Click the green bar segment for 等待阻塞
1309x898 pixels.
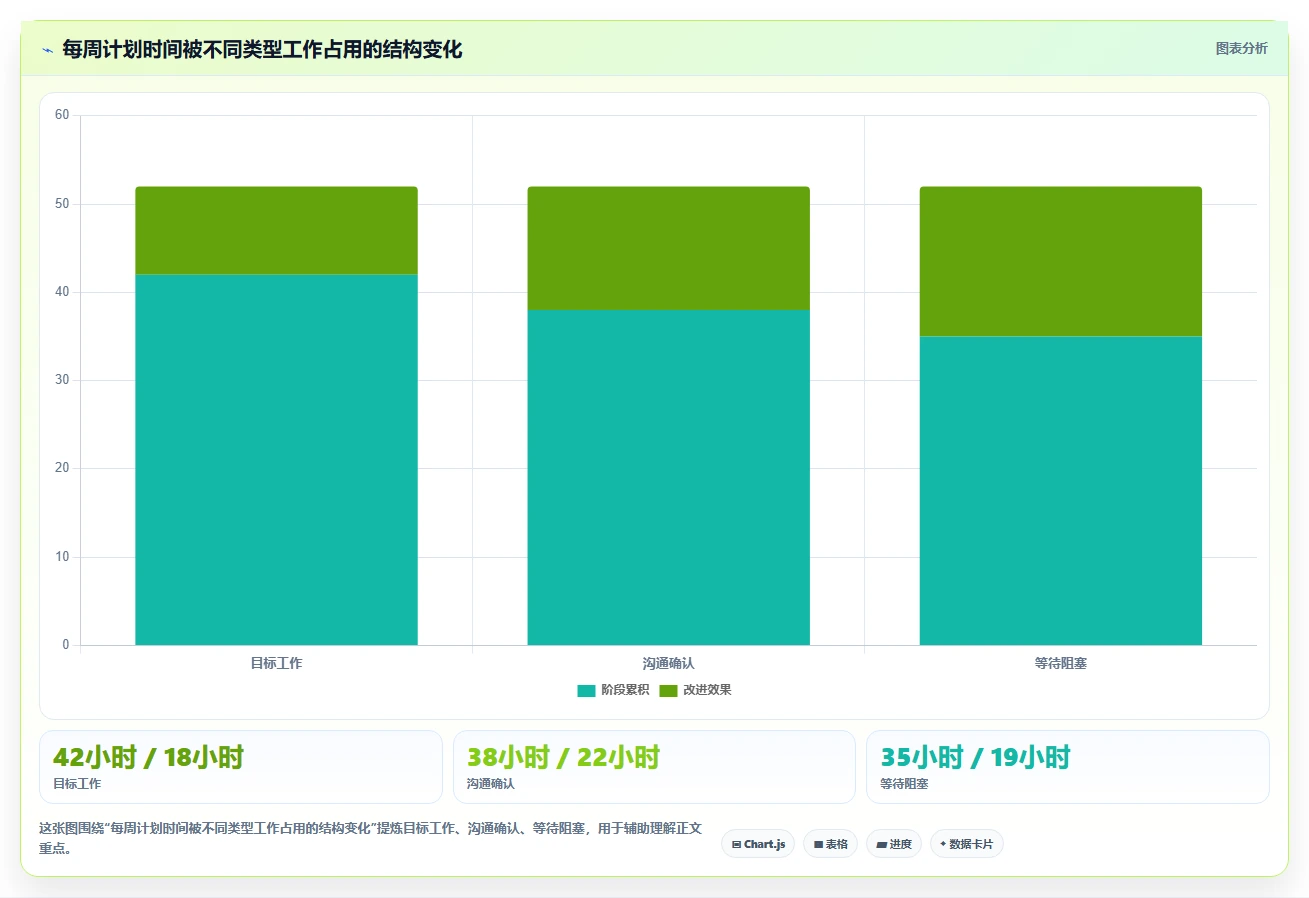[x=1060, y=261]
